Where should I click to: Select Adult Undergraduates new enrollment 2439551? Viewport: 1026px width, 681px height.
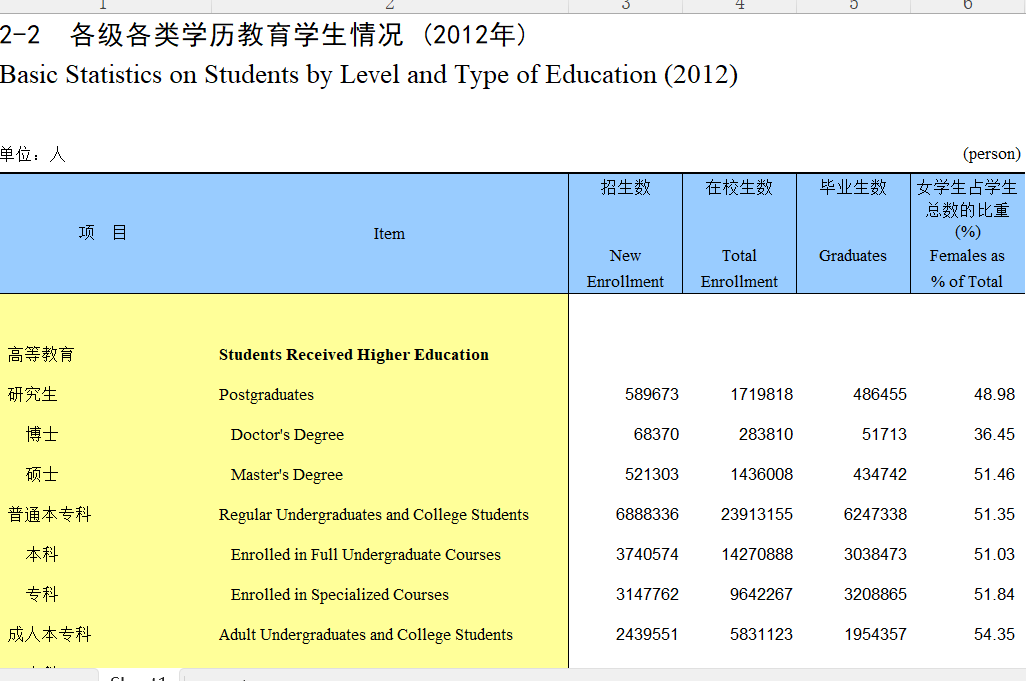(647, 634)
